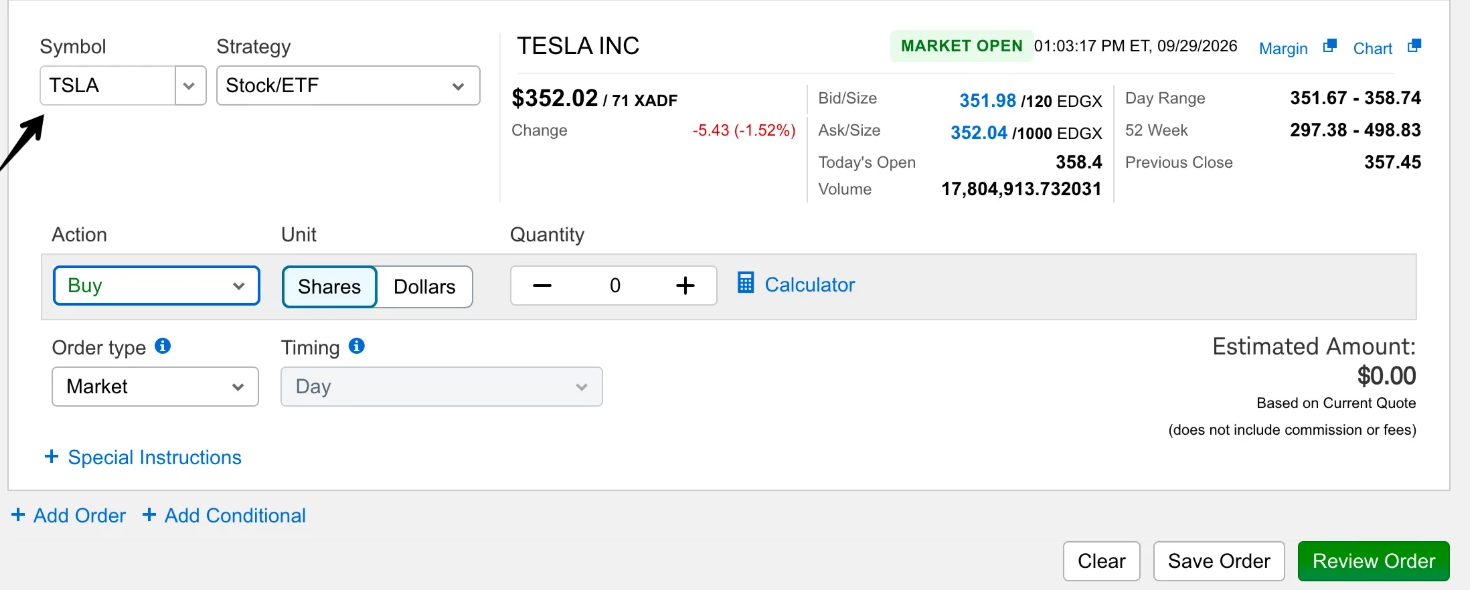1470x590 pixels.
Task: Click the Quantity value field
Action: [x=614, y=286]
